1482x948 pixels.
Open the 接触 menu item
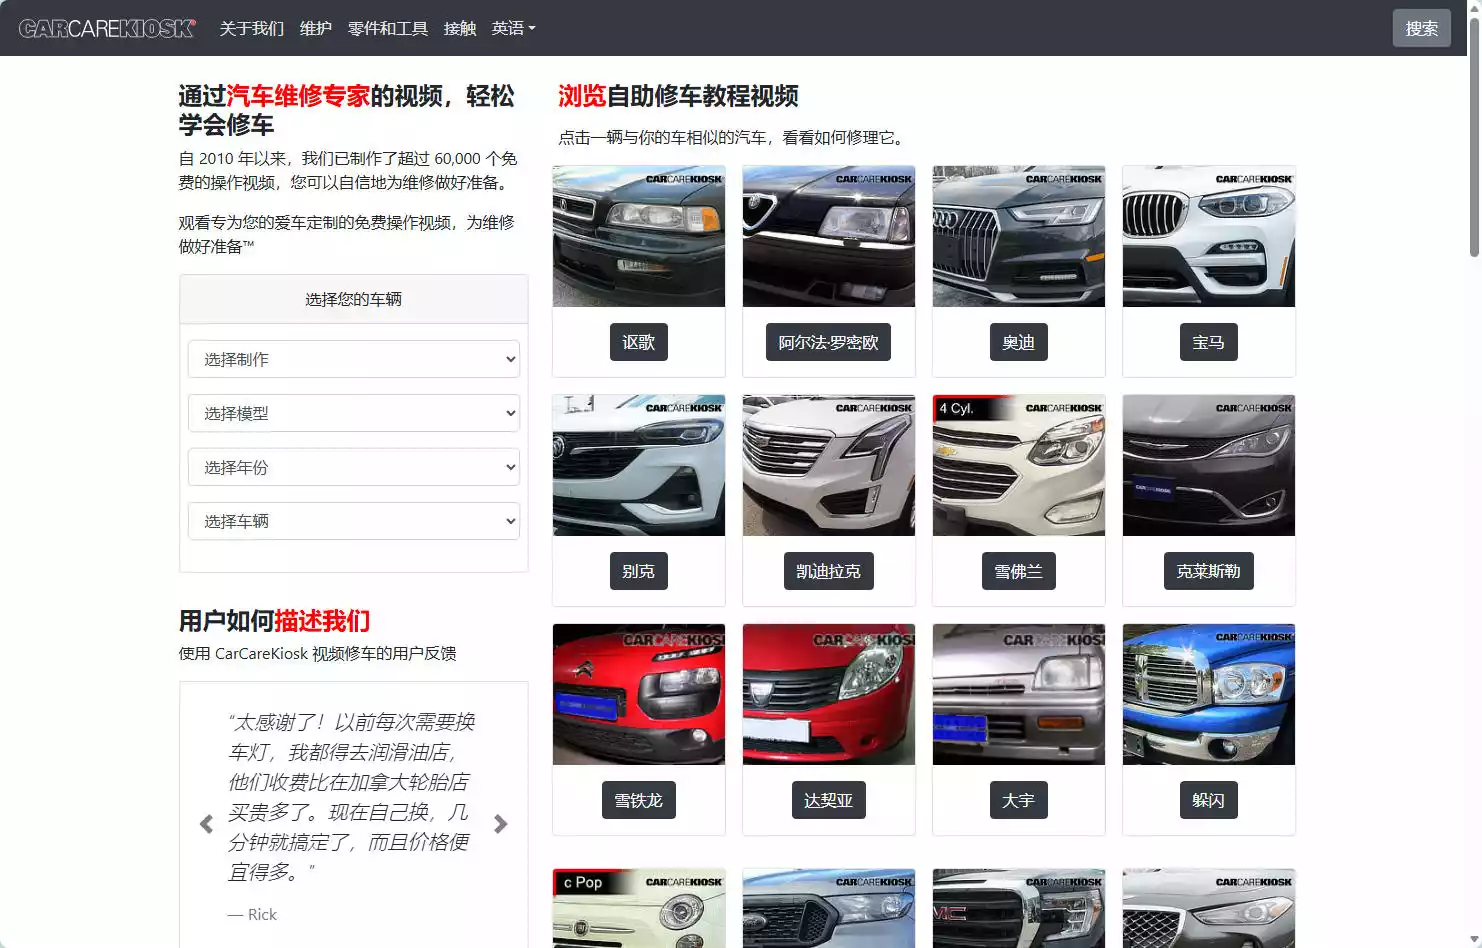(459, 28)
